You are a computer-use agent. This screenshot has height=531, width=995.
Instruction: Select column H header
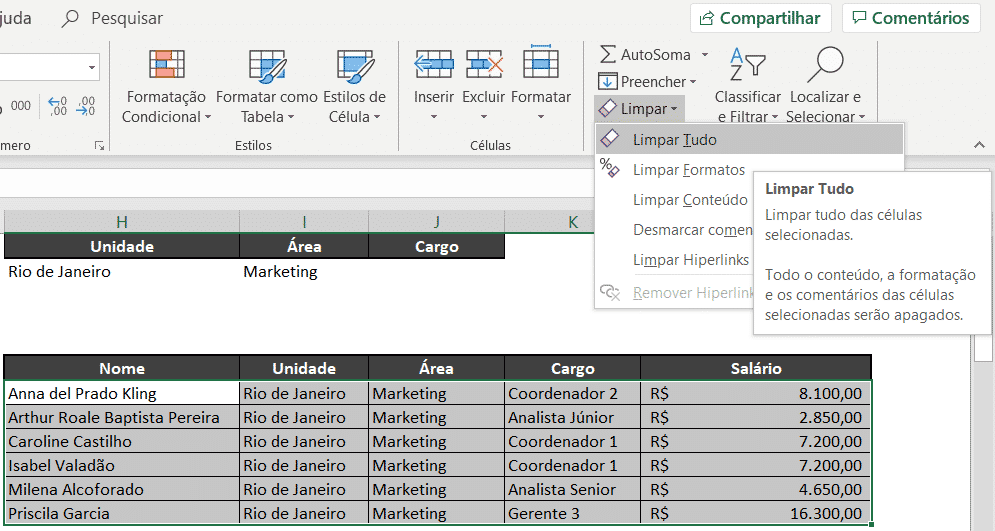[122, 221]
